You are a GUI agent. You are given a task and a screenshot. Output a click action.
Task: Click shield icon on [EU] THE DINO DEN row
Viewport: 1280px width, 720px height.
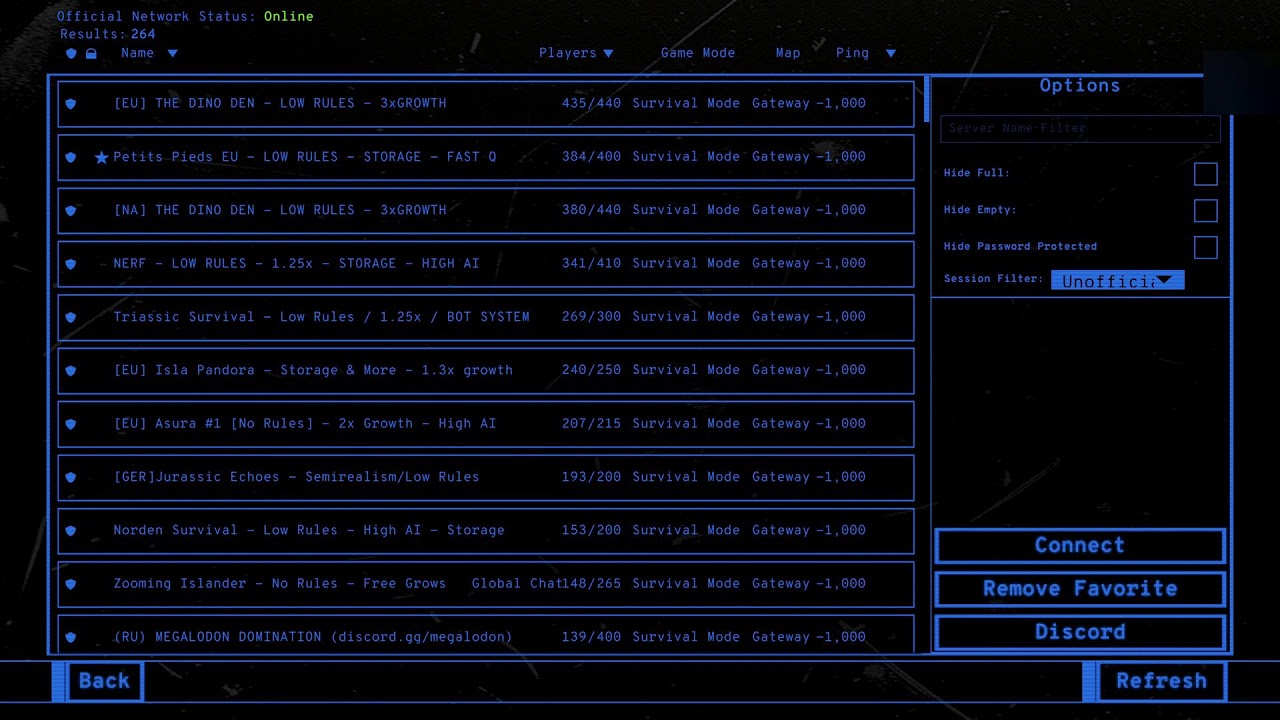tap(70, 103)
